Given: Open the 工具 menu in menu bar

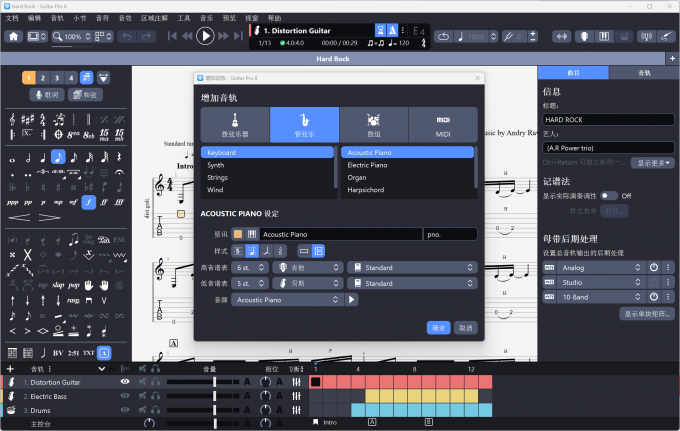Looking at the screenshot, I should tap(184, 18).
